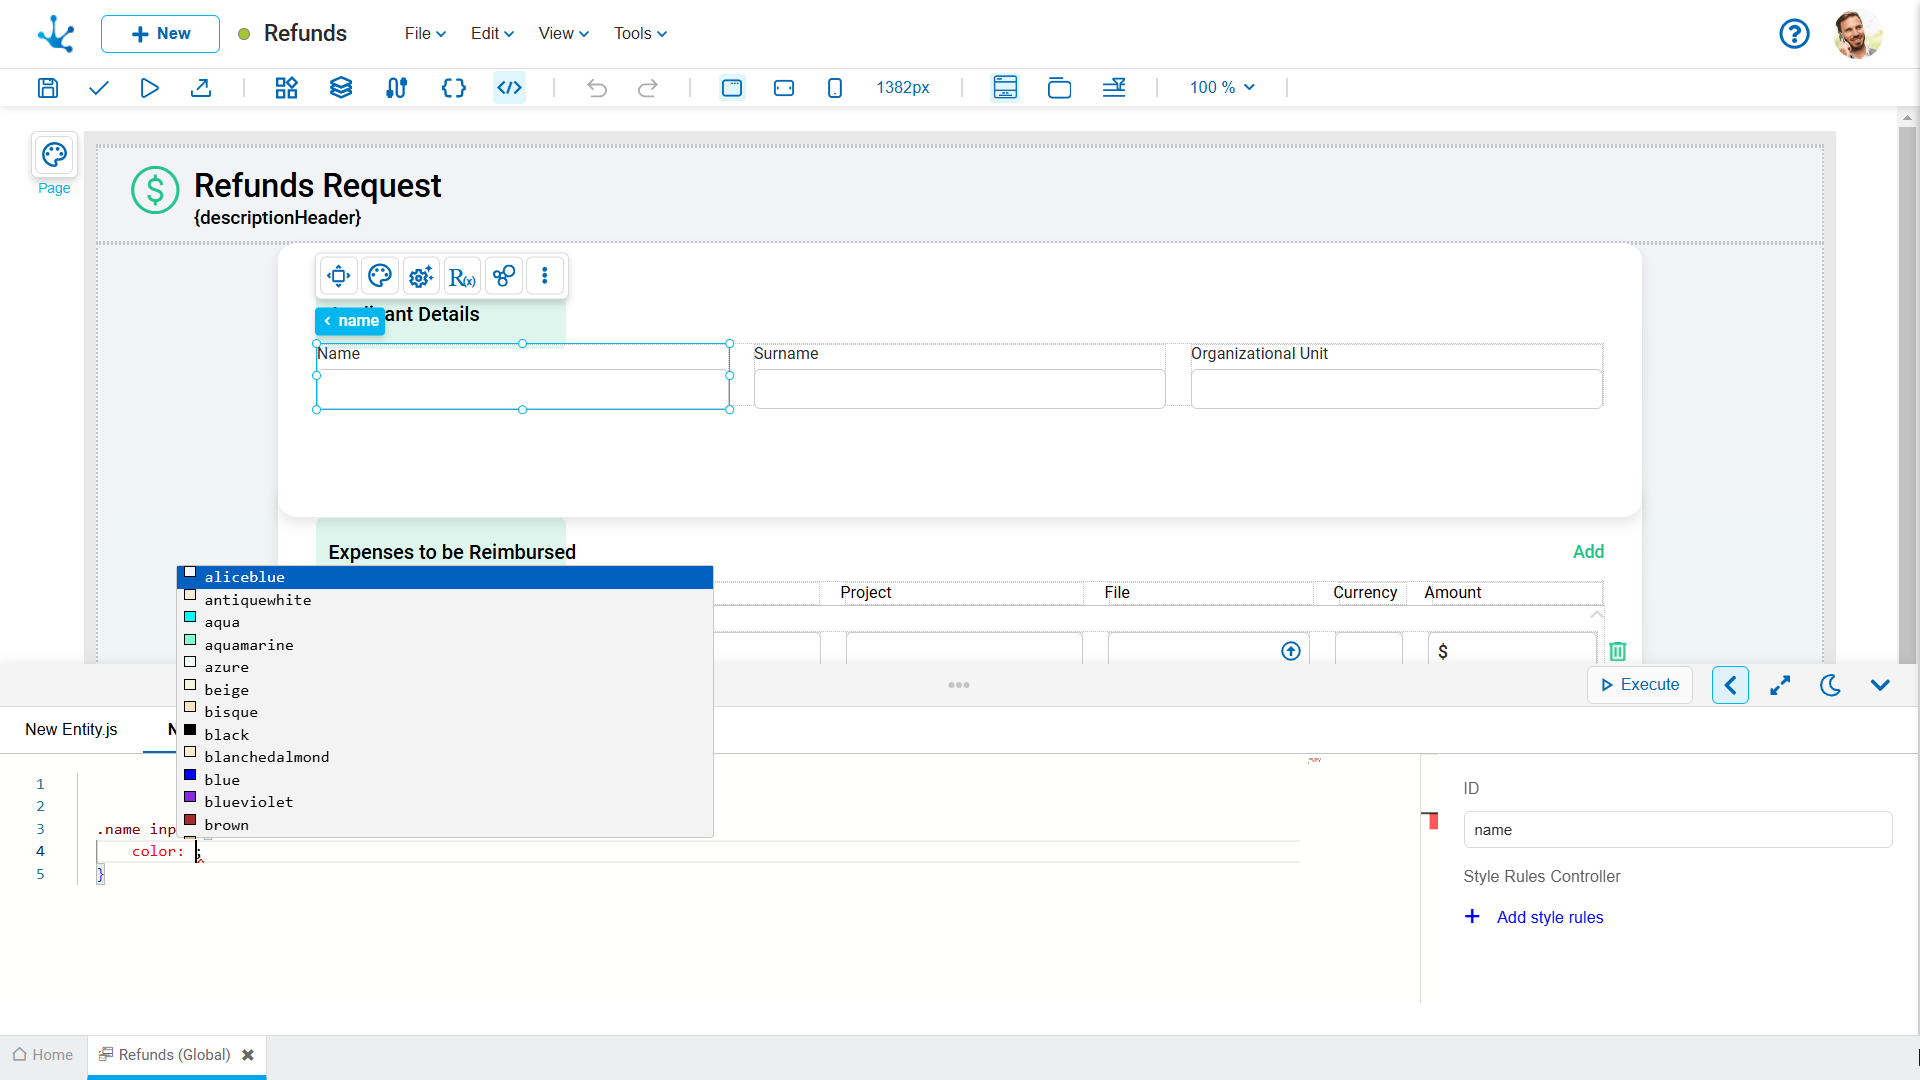Screen dimensions: 1920x1080
Task: Switch to tablet landscape preview
Action: coord(784,88)
